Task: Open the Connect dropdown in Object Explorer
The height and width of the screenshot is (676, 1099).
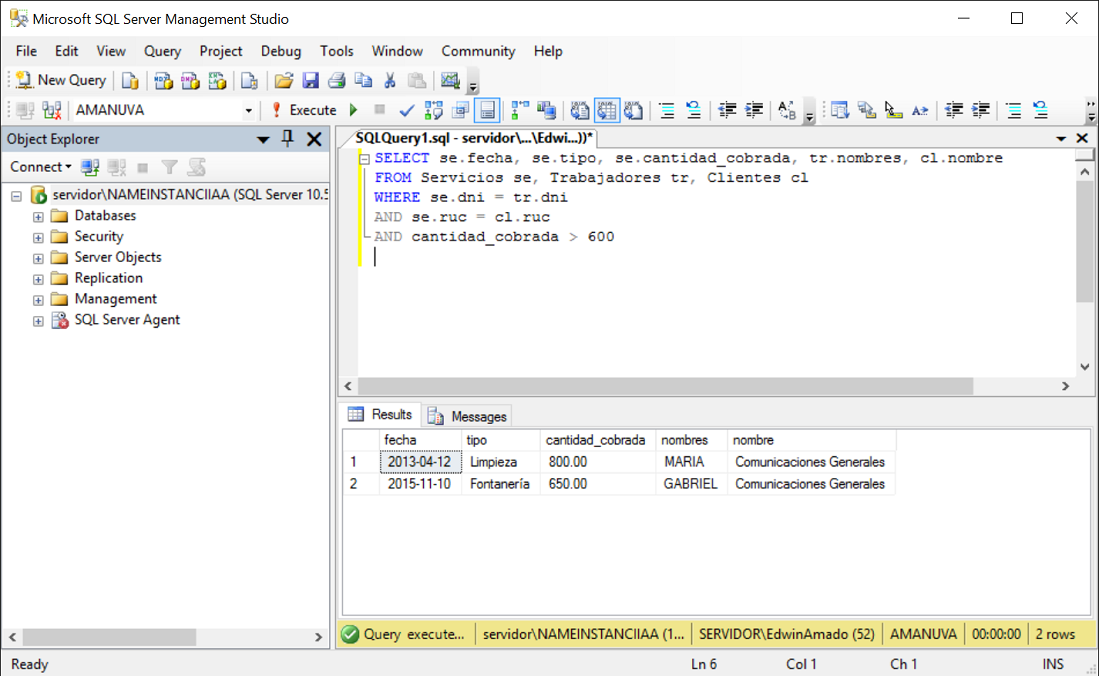Action: pos(37,166)
